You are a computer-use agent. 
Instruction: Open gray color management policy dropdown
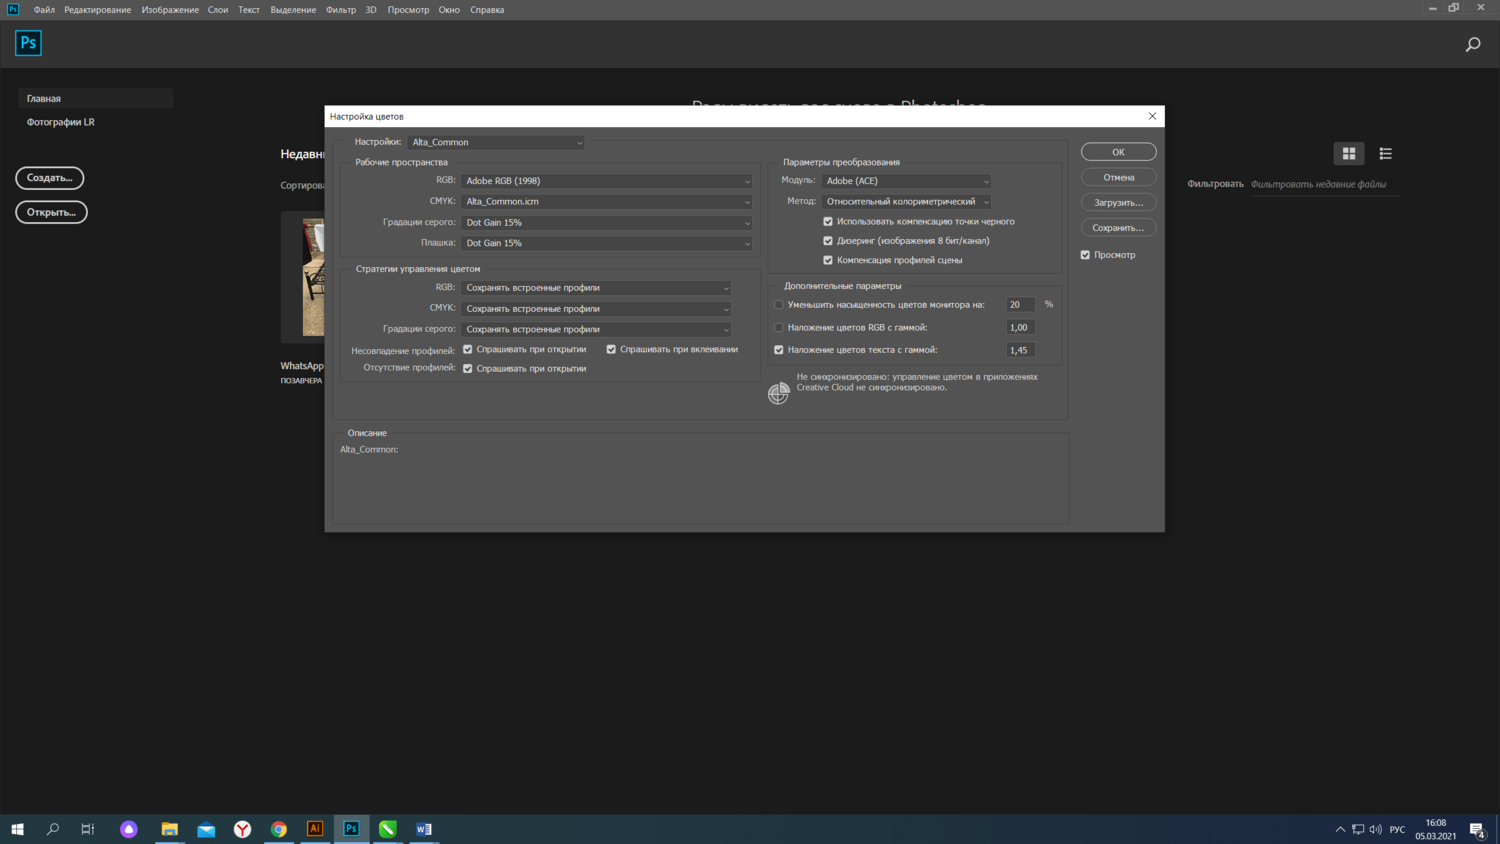point(596,329)
